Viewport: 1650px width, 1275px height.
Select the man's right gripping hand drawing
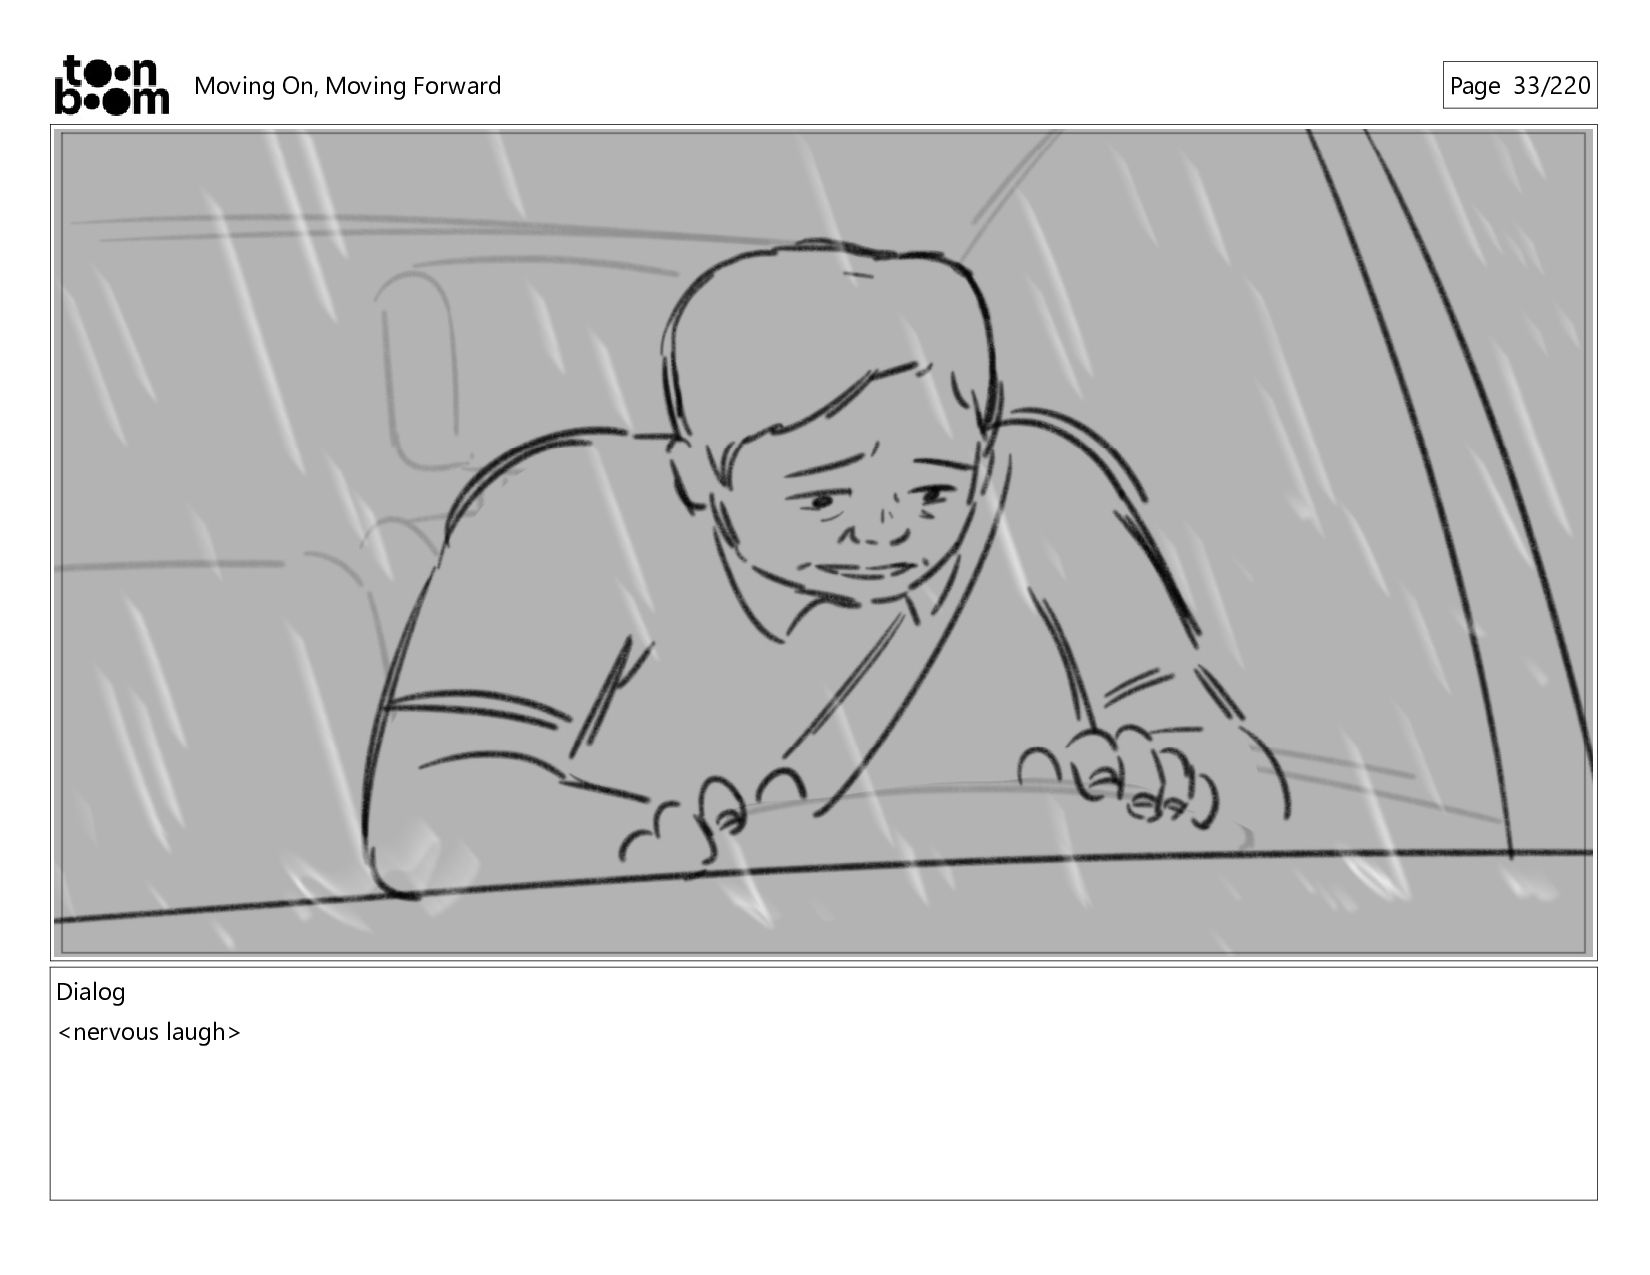tap(1120, 775)
